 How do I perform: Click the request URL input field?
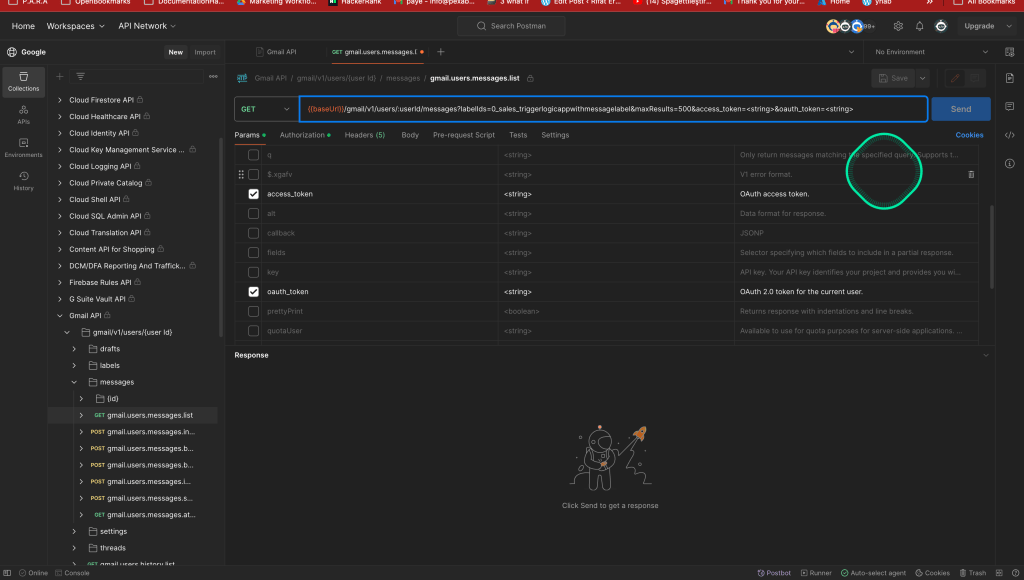(x=613, y=109)
